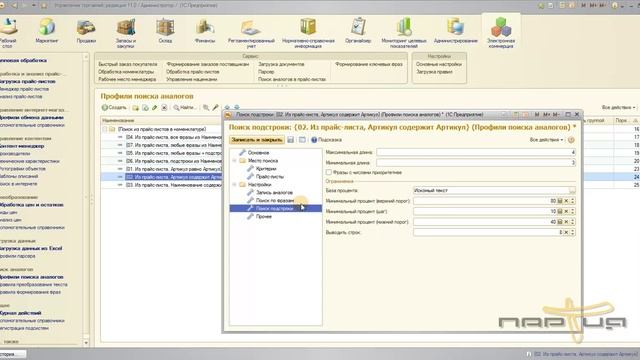Screen dimensions: 640x360
Task: Click the copy item icon in list toolbar
Action: pyautogui.click(x=145, y=108)
